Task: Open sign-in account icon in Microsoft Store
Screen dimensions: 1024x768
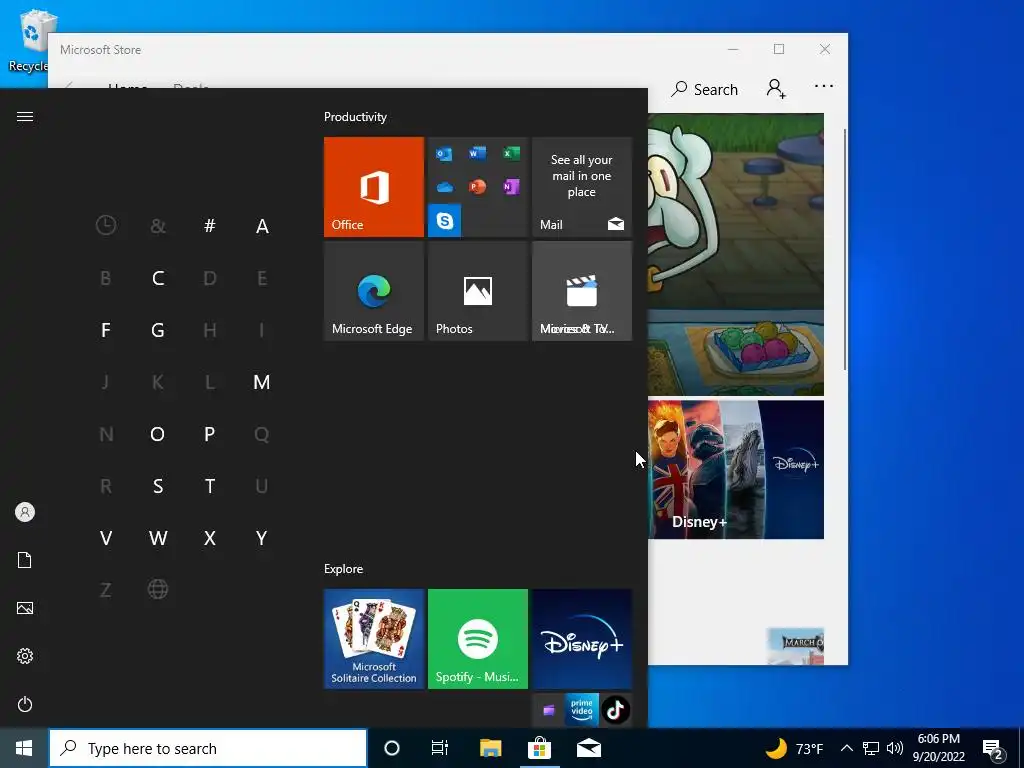Action: tap(776, 88)
